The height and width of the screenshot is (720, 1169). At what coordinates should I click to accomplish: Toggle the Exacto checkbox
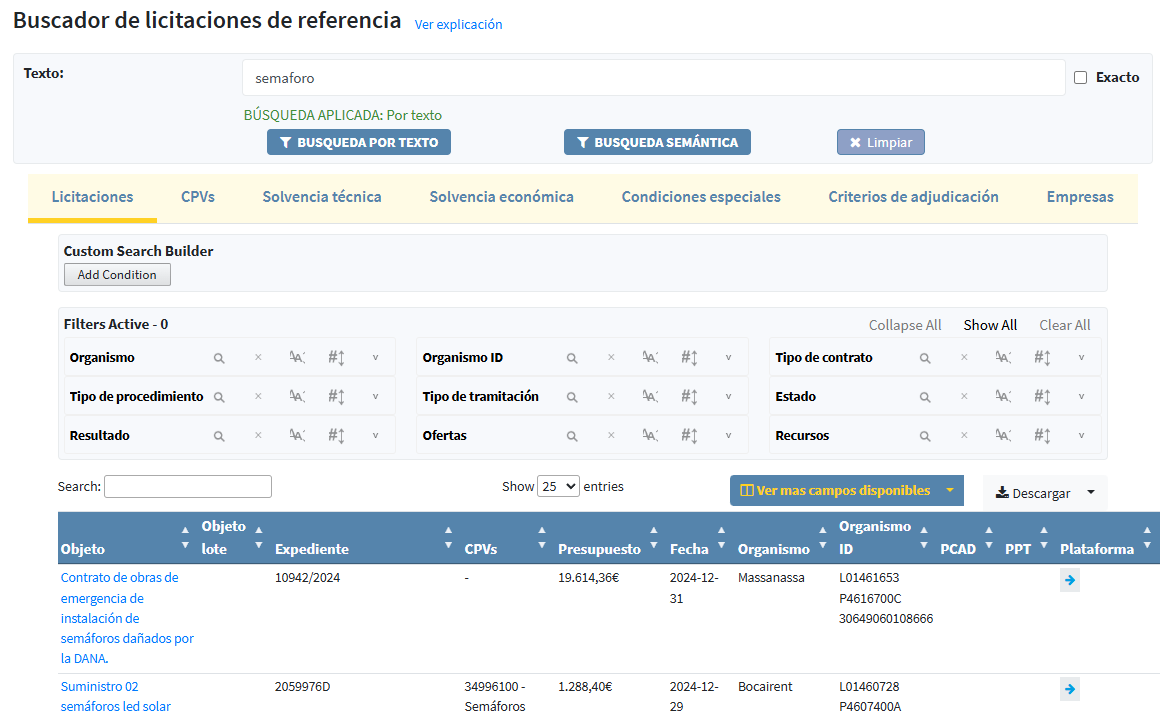click(x=1080, y=78)
